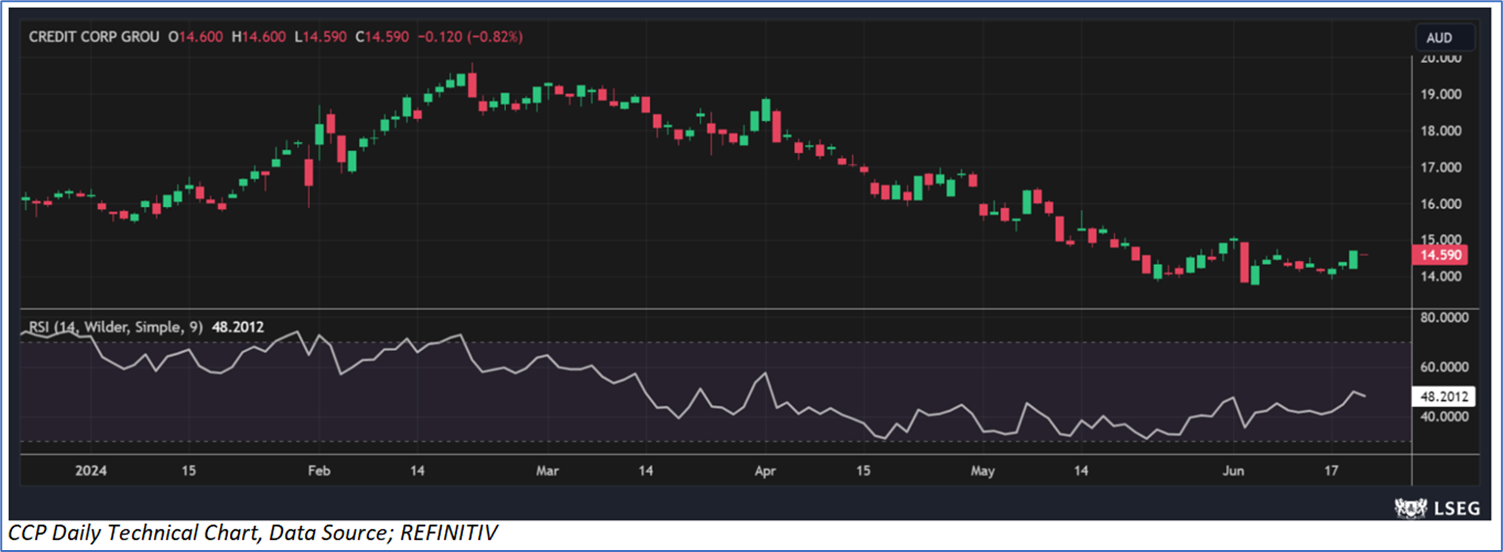Open the AUD currency selector
Screen dimensions: 1503x552
1445,39
